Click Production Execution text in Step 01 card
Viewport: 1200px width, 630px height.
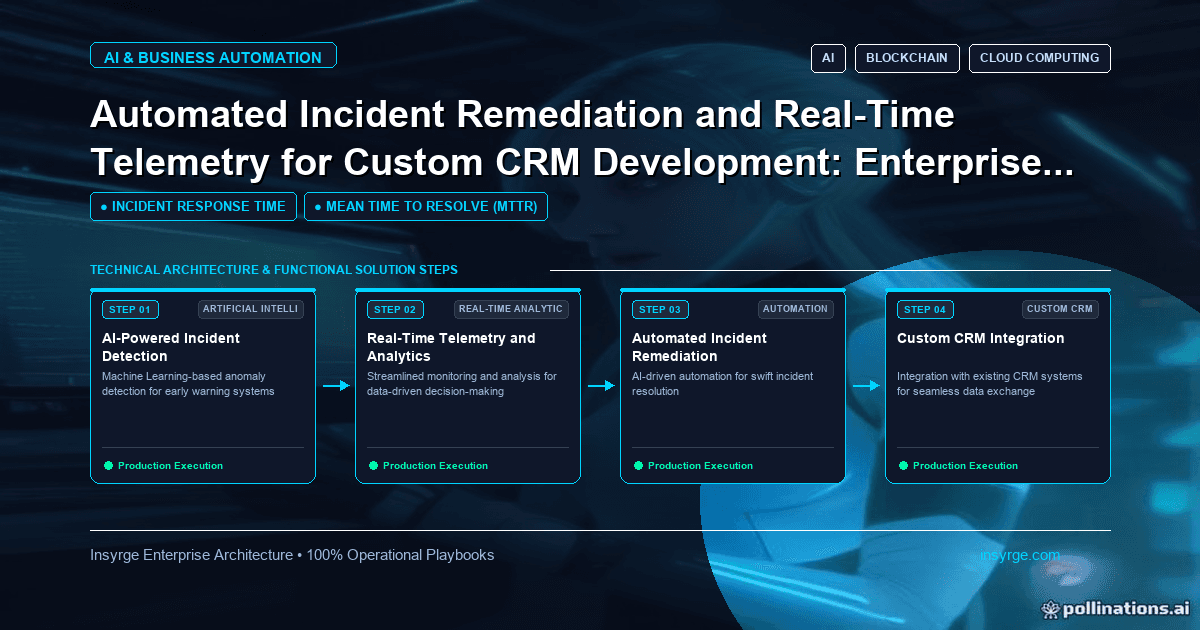(x=170, y=465)
